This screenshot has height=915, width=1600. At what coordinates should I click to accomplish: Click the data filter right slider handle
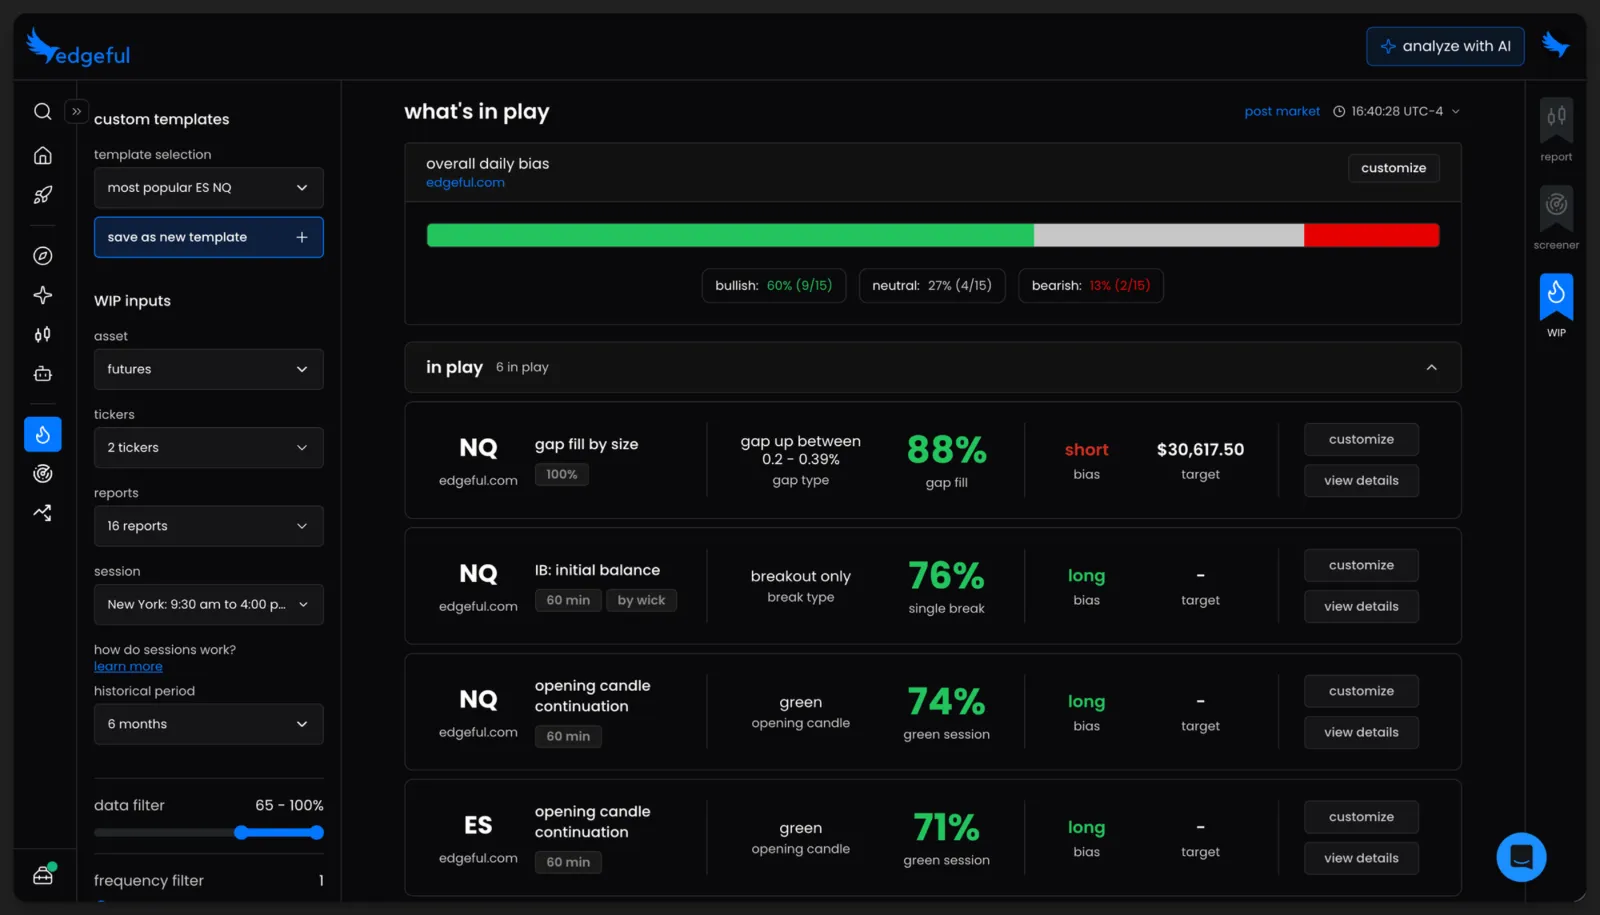(316, 832)
